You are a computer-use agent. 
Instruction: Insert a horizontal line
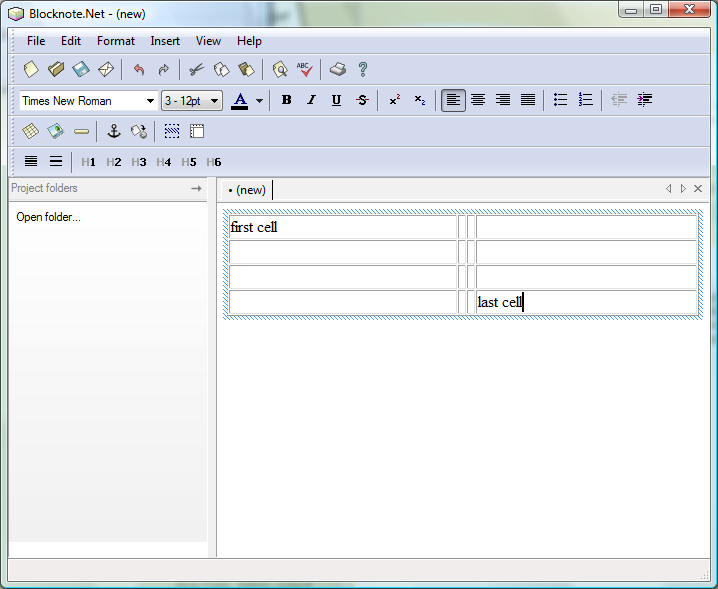pyautogui.click(x=81, y=131)
